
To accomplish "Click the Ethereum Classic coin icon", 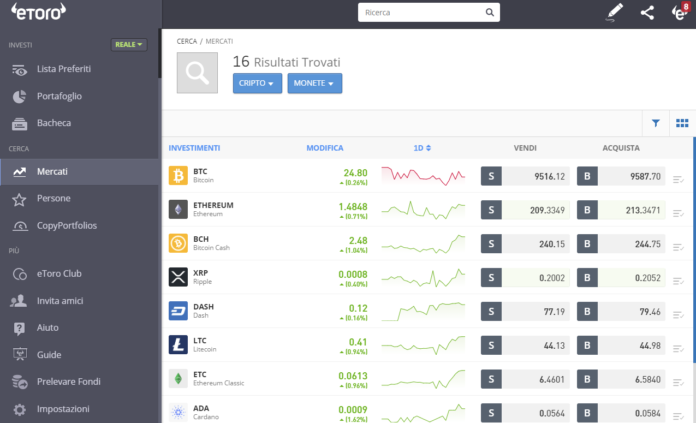I will click(178, 379).
